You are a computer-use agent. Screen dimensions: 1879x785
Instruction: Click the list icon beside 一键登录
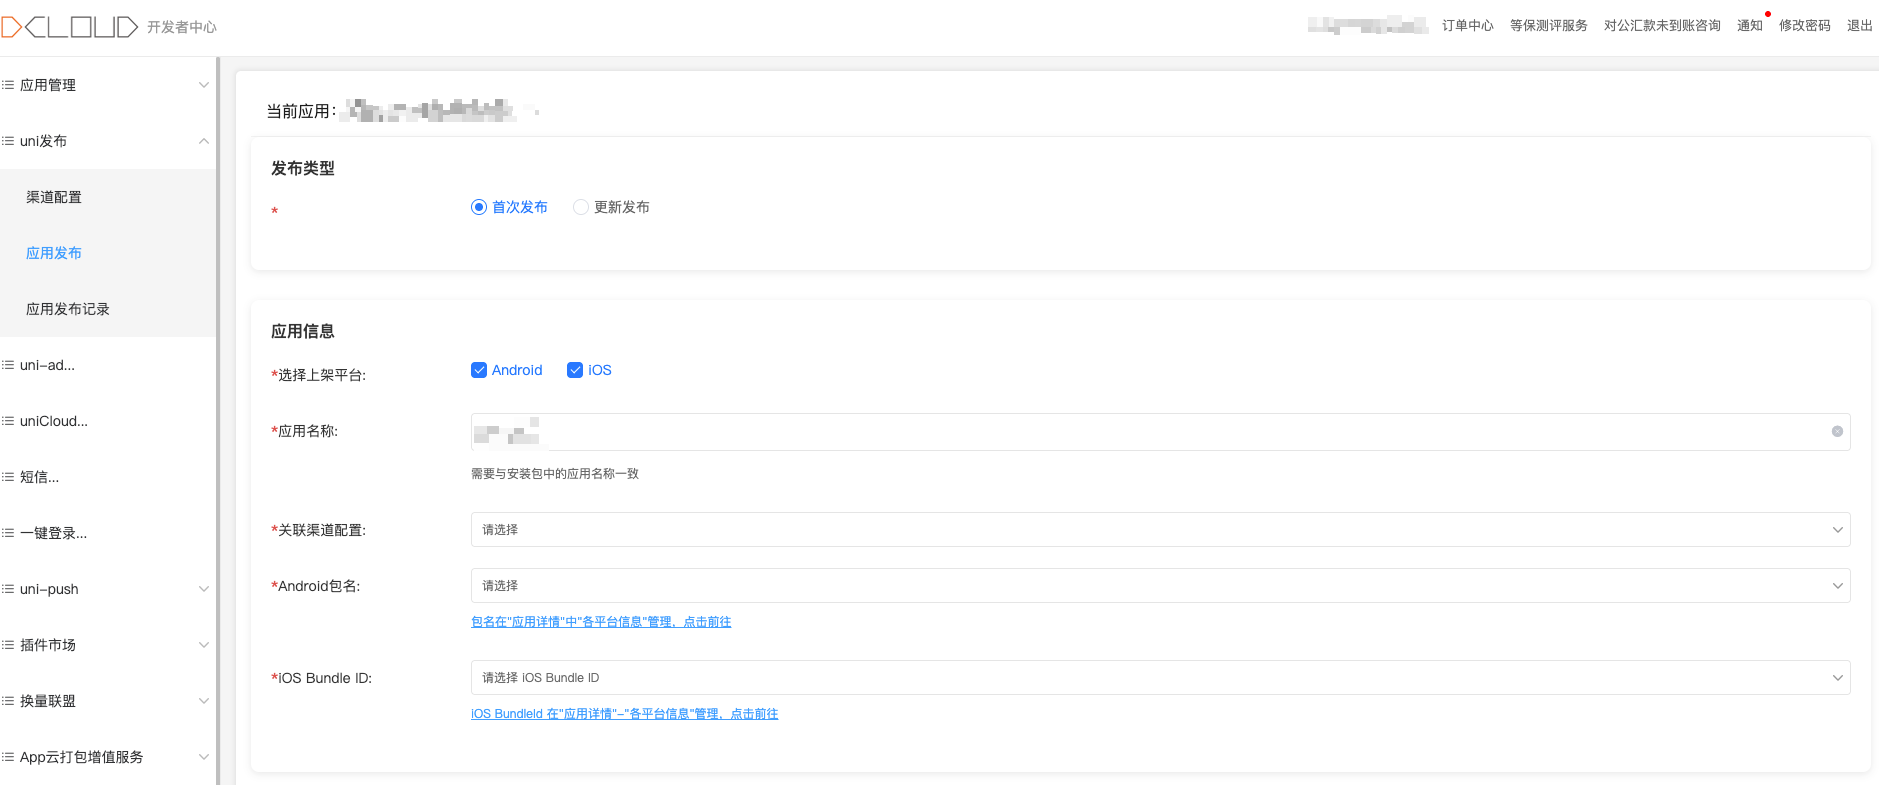pyautogui.click(x=8, y=533)
